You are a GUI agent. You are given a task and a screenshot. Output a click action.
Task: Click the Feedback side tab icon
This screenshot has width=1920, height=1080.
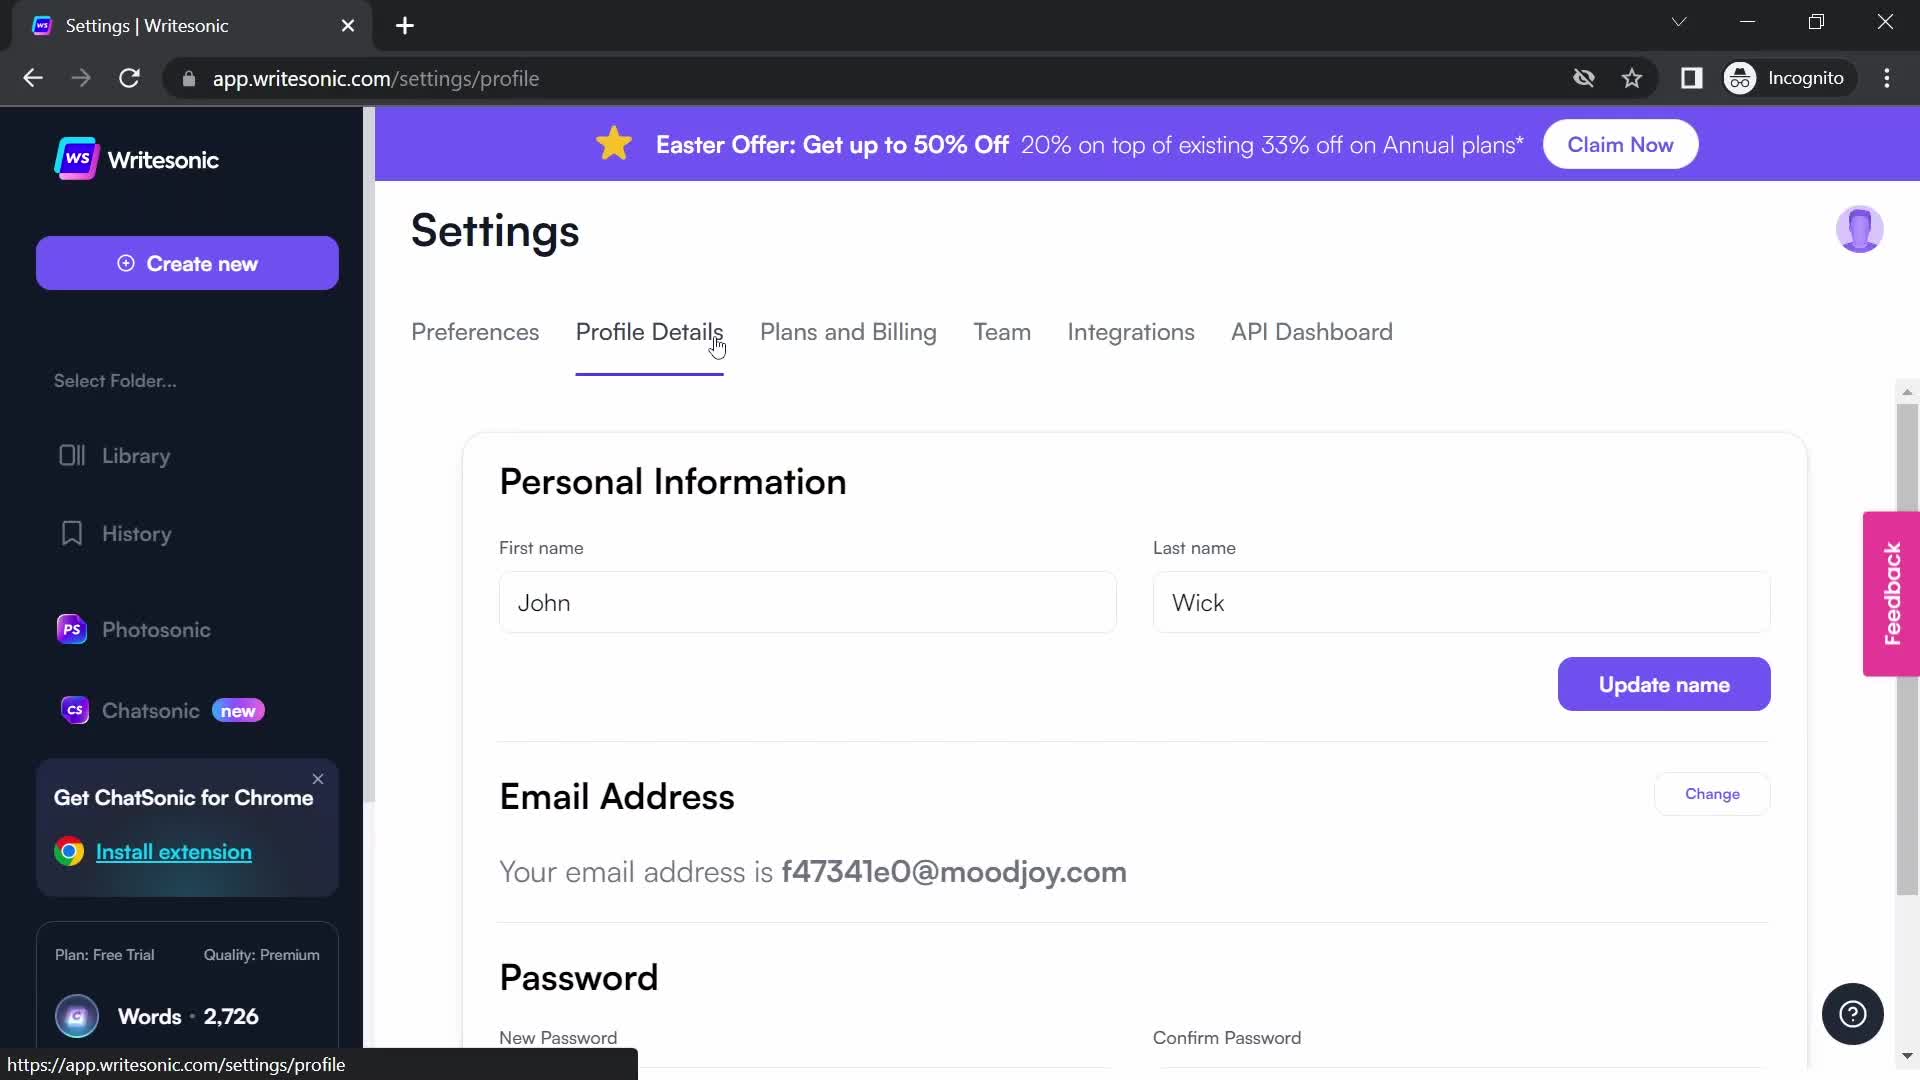[x=1894, y=595]
